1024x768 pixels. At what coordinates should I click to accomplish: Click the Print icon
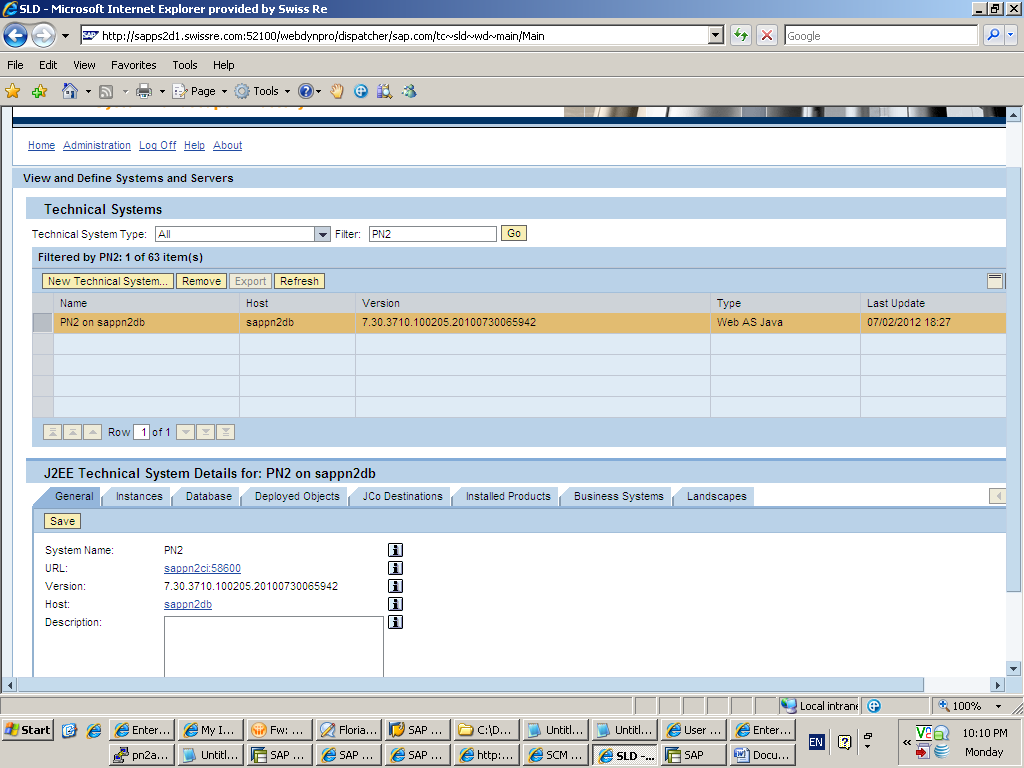pyautogui.click(x=144, y=91)
